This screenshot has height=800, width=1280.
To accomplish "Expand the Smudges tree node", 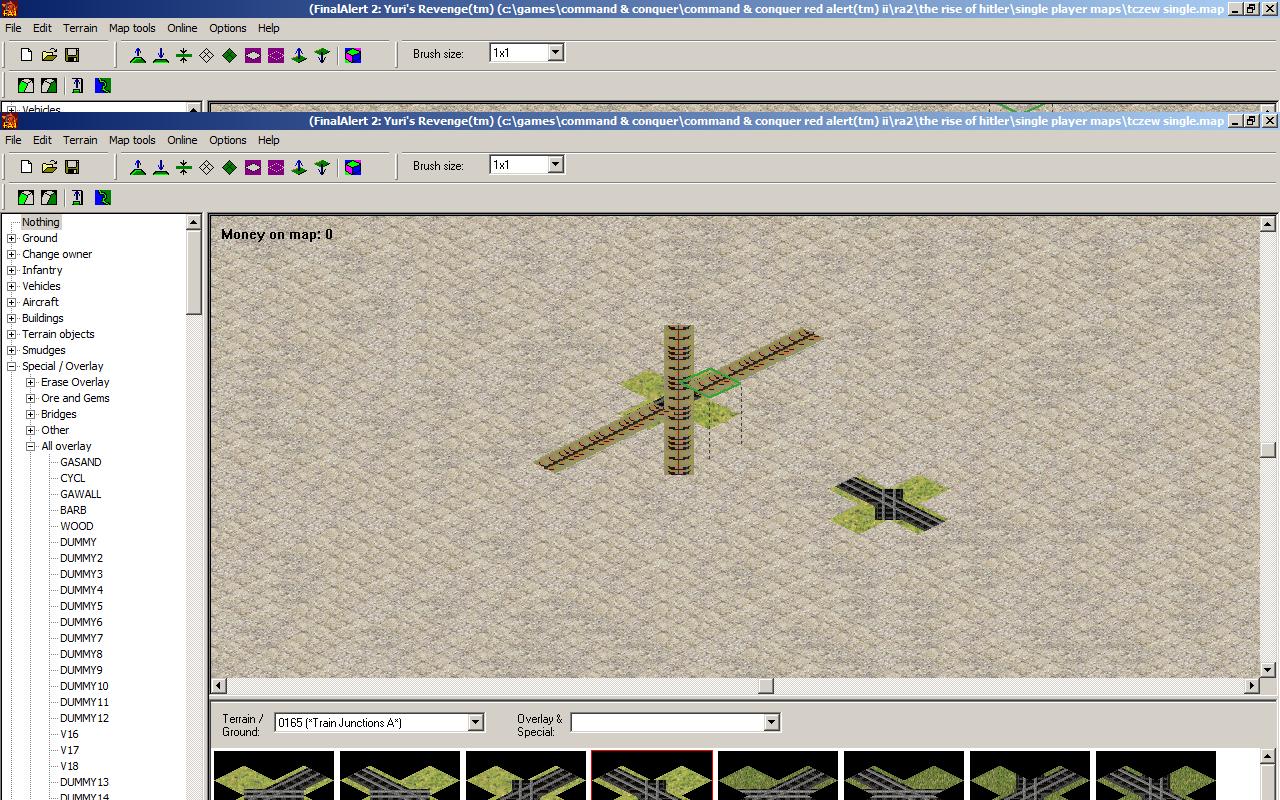I will click(12, 350).
